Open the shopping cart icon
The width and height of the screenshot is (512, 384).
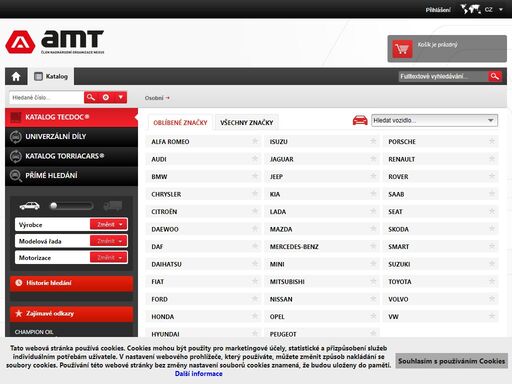coord(402,49)
